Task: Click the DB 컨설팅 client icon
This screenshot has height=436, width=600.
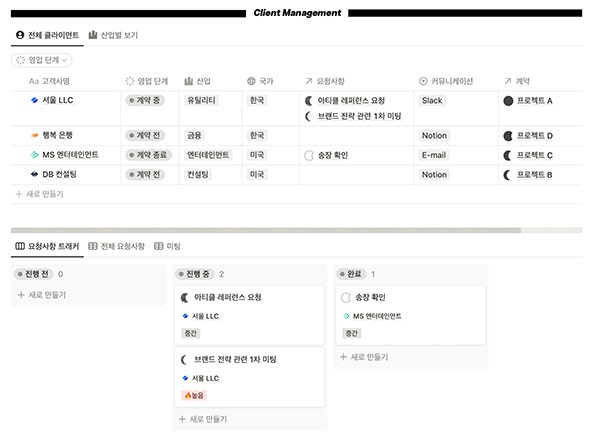Action: pyautogui.click(x=34, y=174)
